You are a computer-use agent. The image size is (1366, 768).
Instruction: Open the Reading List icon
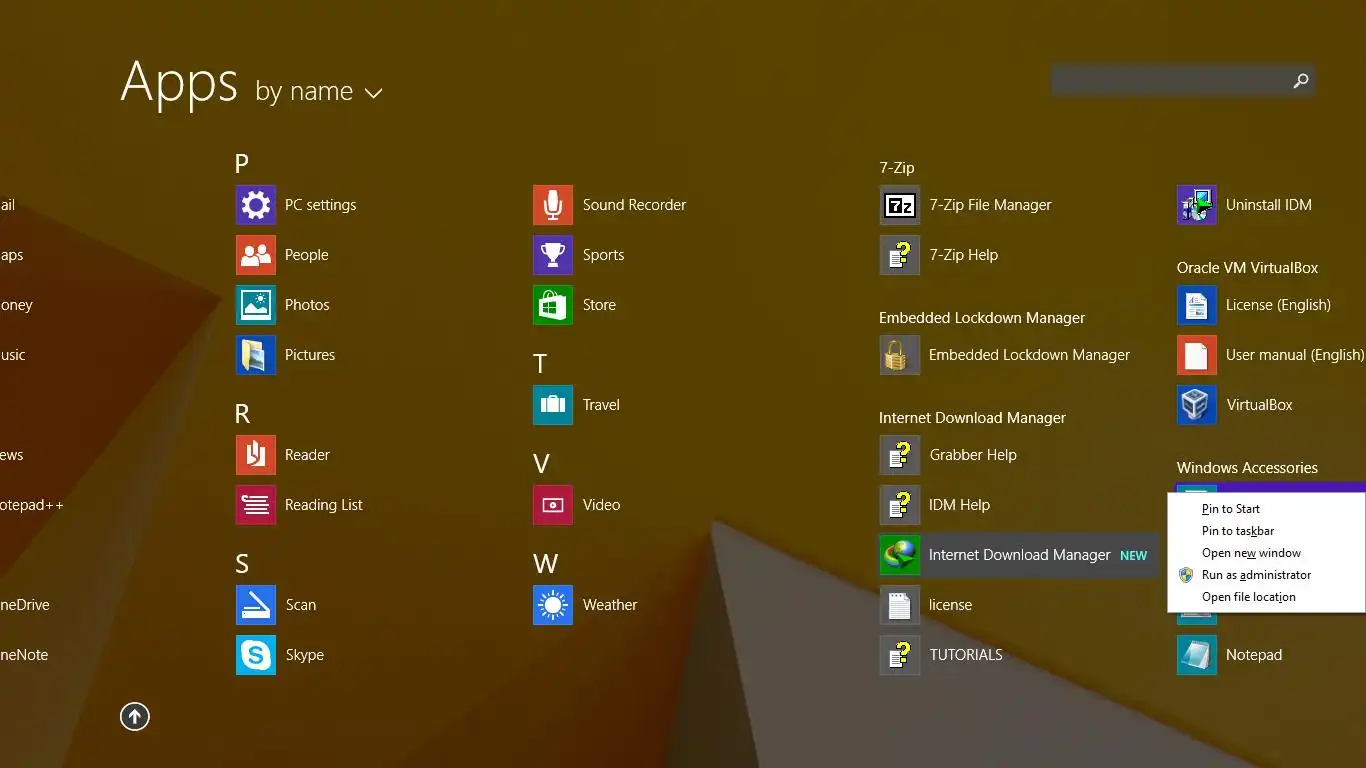point(256,505)
